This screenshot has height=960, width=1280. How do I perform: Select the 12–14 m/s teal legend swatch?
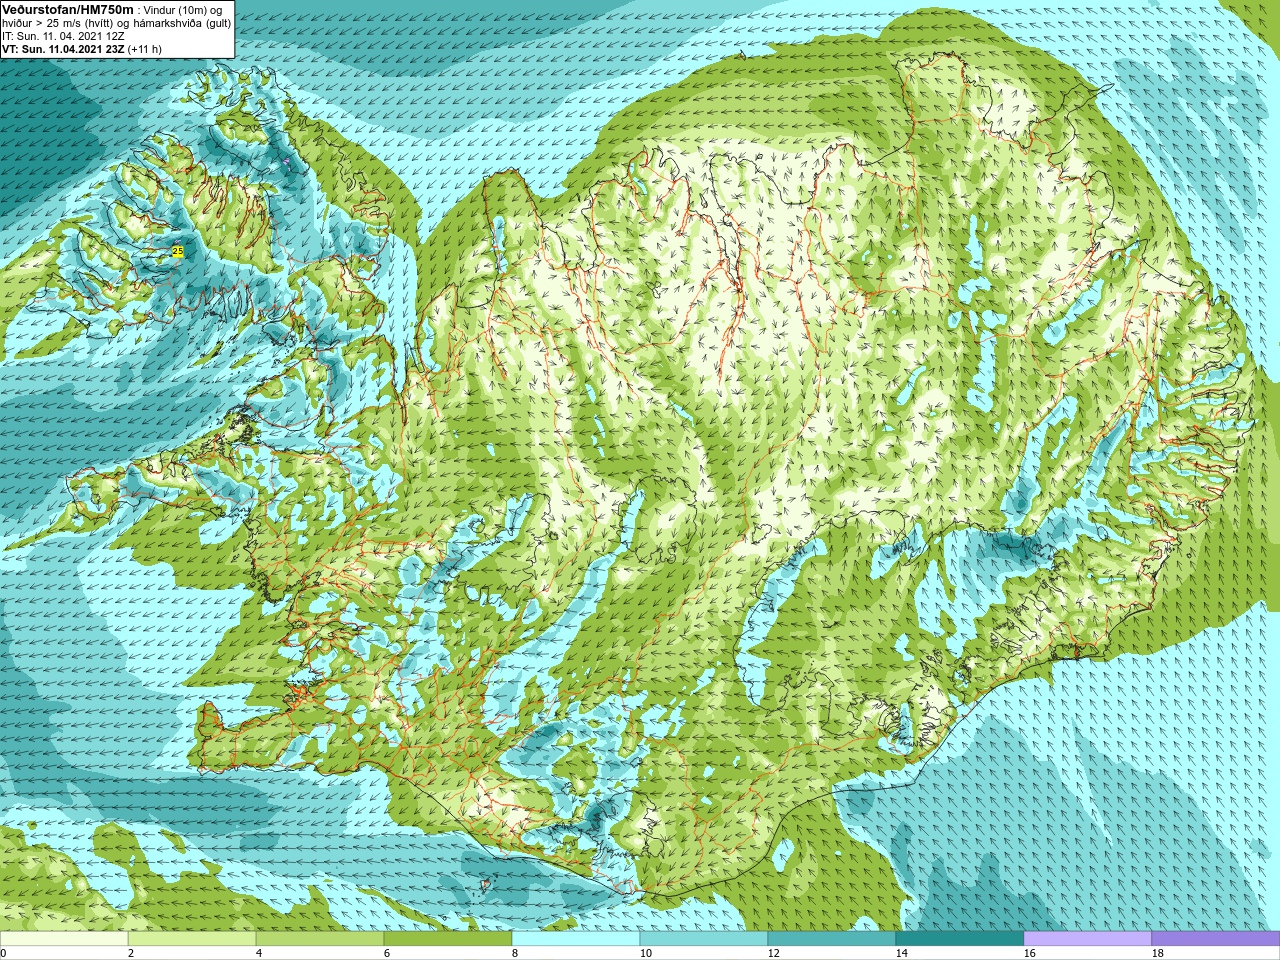coord(832,939)
